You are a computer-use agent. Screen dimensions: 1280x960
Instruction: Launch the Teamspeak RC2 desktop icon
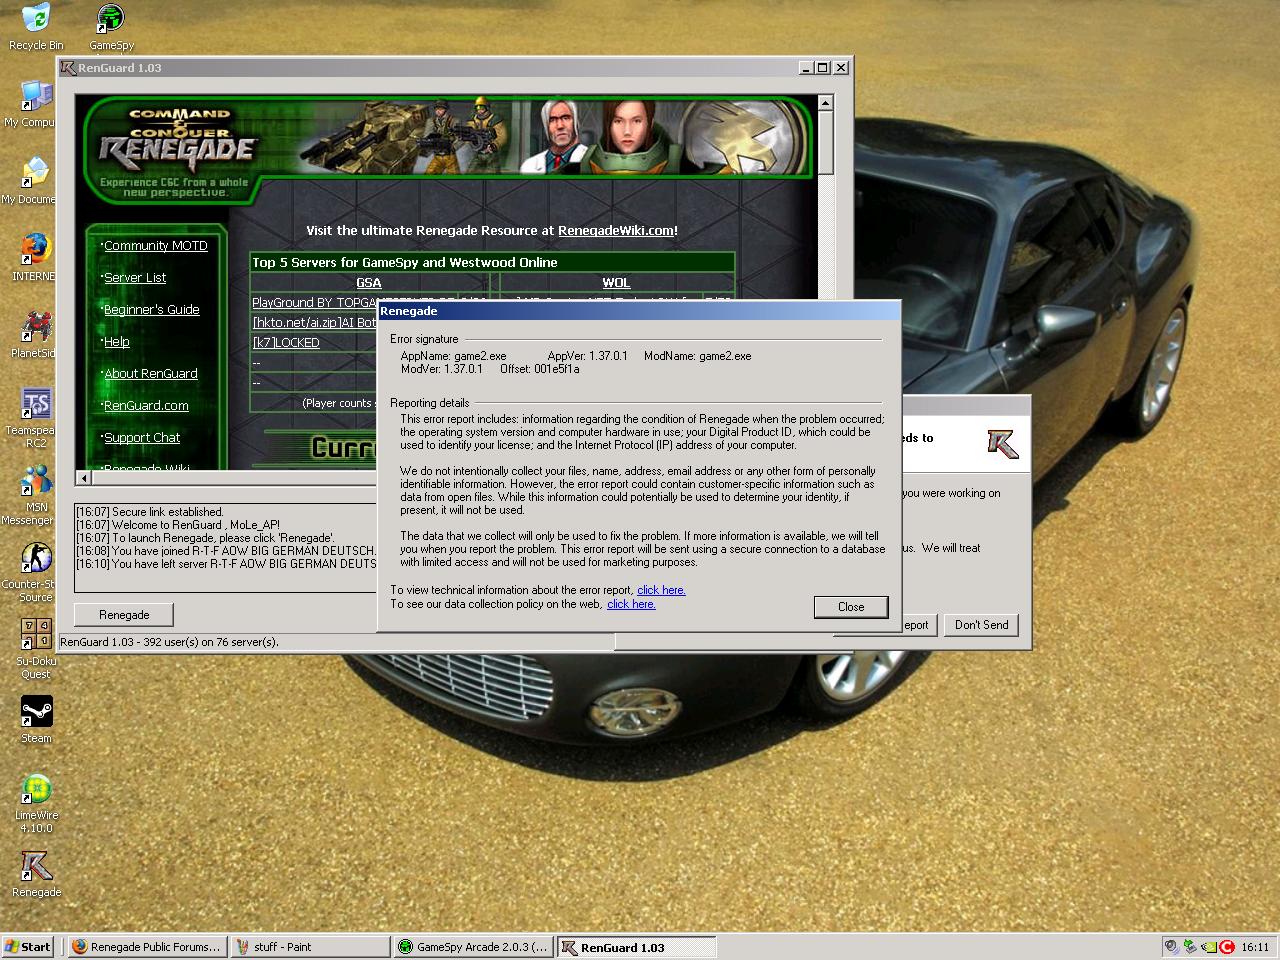click(x=36, y=404)
